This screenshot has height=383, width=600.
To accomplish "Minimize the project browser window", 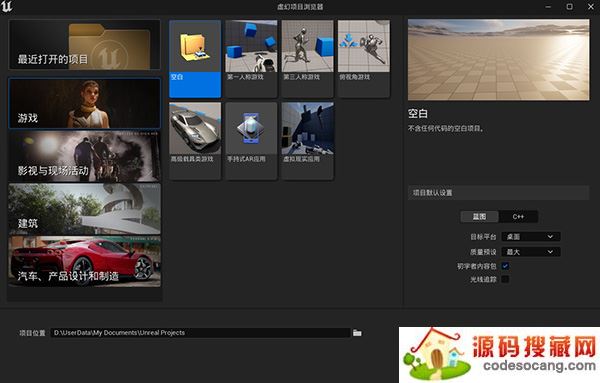I will click(548, 7).
